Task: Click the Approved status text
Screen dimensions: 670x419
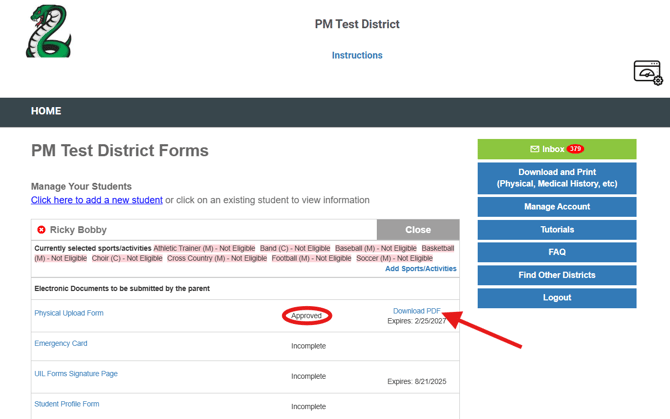Action: 306,316
